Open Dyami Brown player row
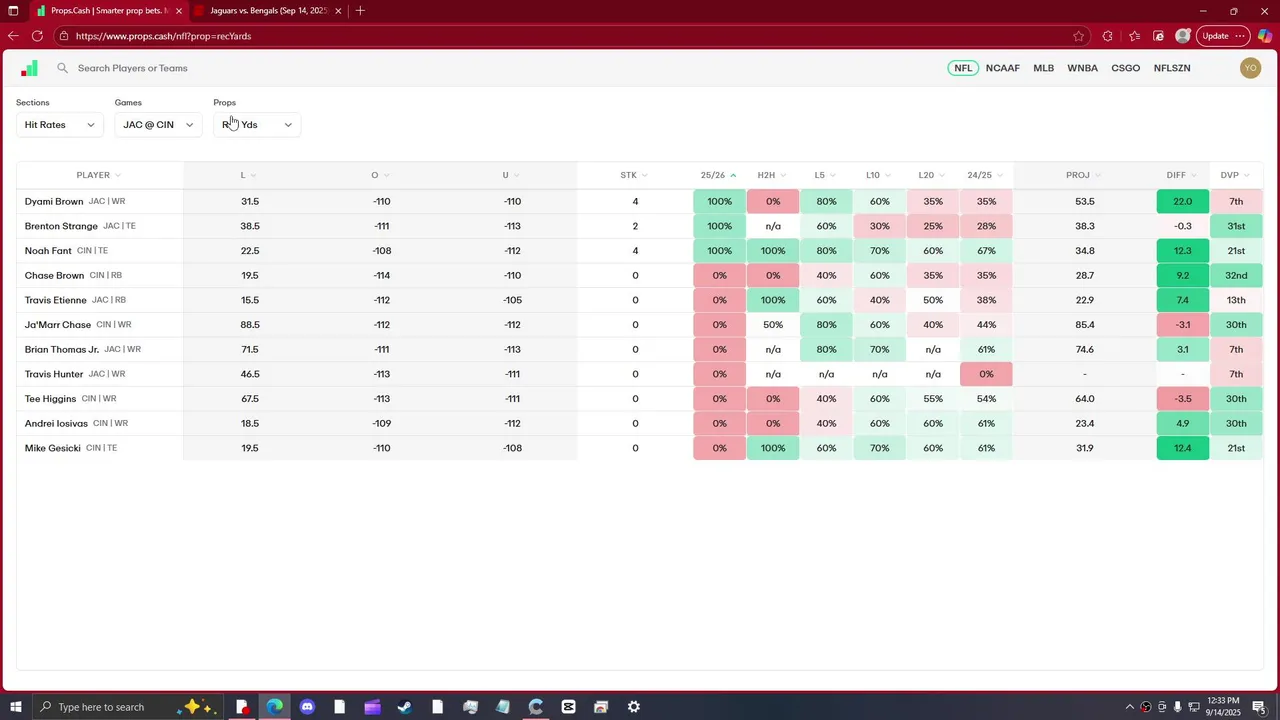1280x720 pixels. 640,201
